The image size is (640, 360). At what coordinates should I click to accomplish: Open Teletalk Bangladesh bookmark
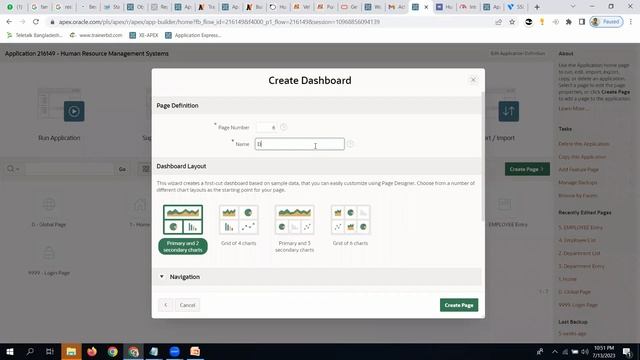pyautogui.click(x=34, y=35)
